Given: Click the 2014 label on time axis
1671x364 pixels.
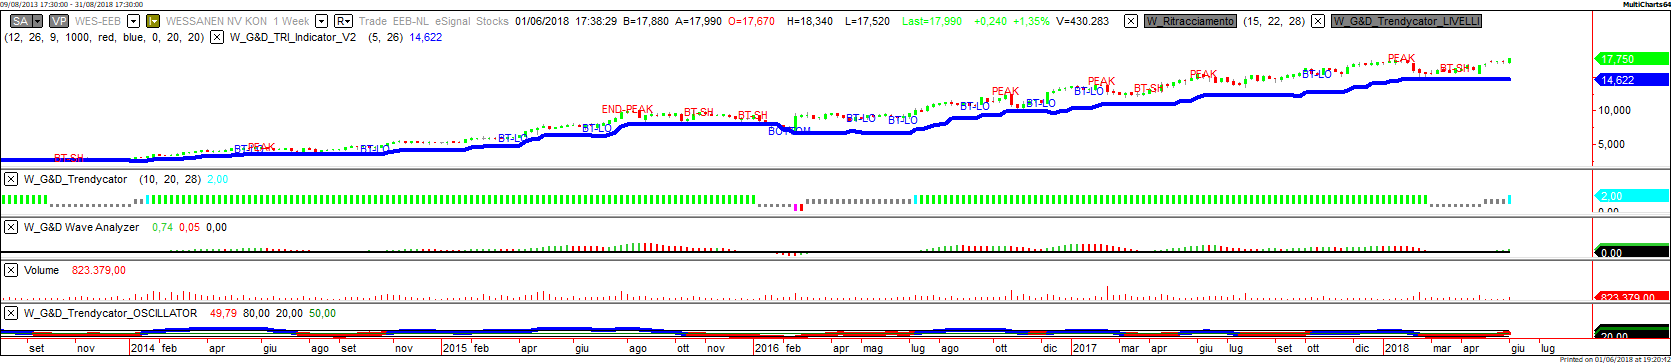Looking at the screenshot, I should click(x=143, y=348).
